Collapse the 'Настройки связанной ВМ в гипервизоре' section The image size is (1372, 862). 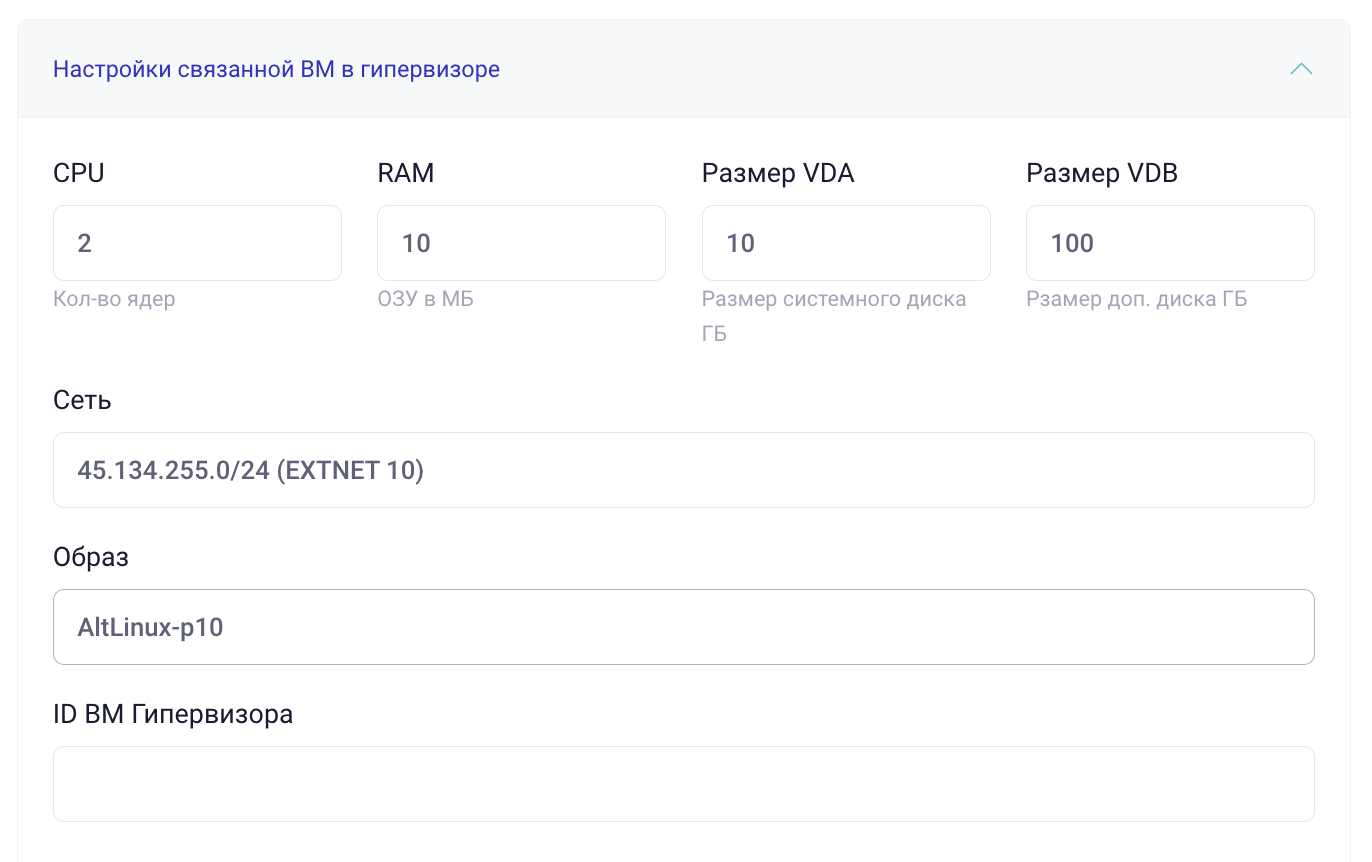pos(1301,69)
